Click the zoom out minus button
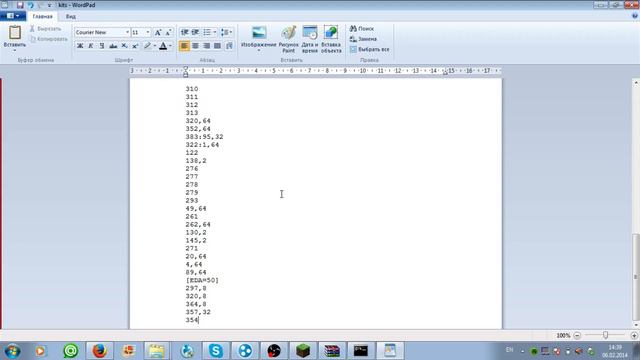 point(577,335)
